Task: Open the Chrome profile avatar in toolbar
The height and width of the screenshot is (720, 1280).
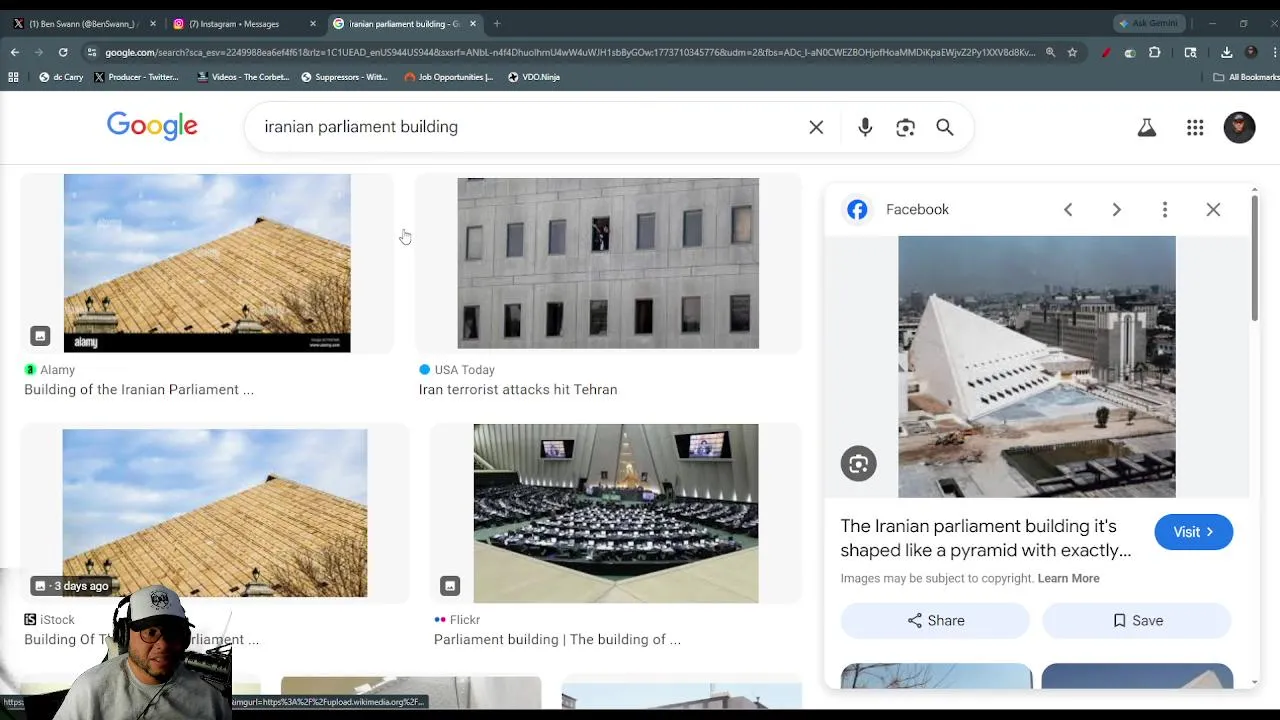Action: (x=1251, y=52)
